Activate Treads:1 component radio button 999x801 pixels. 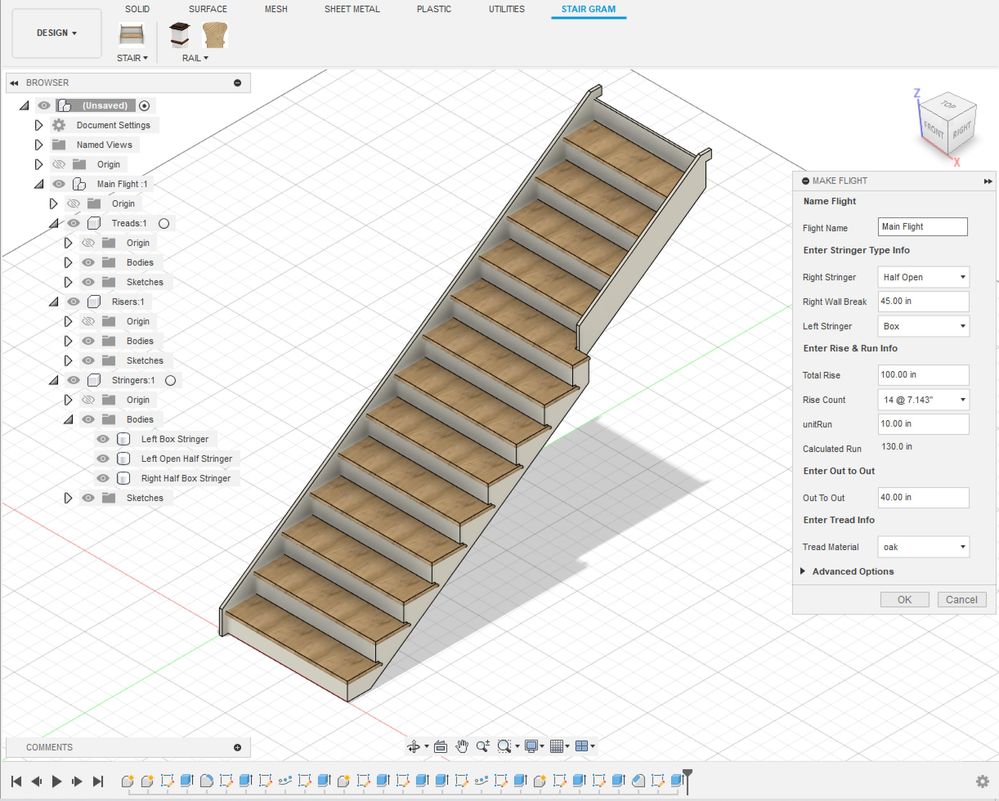pyautogui.click(x=164, y=223)
